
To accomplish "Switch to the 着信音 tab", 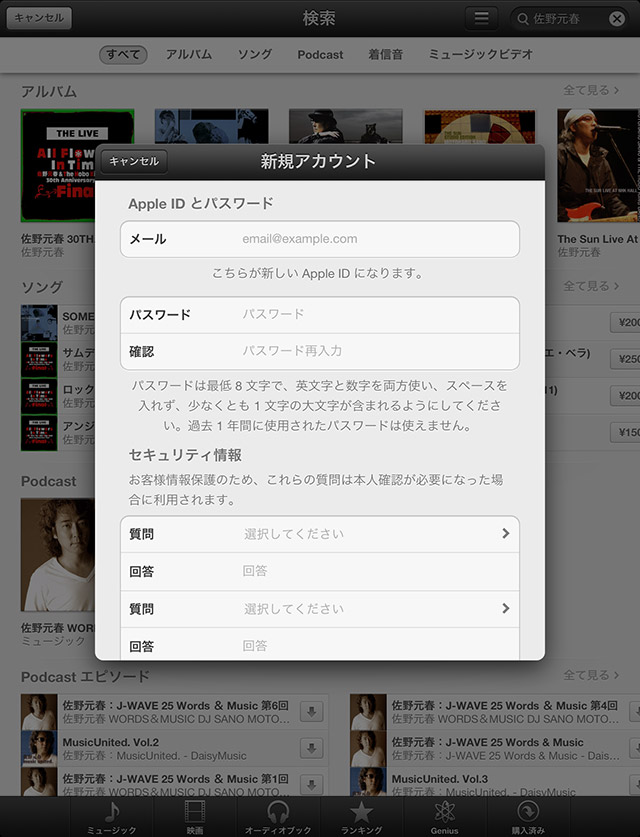I will [385, 54].
